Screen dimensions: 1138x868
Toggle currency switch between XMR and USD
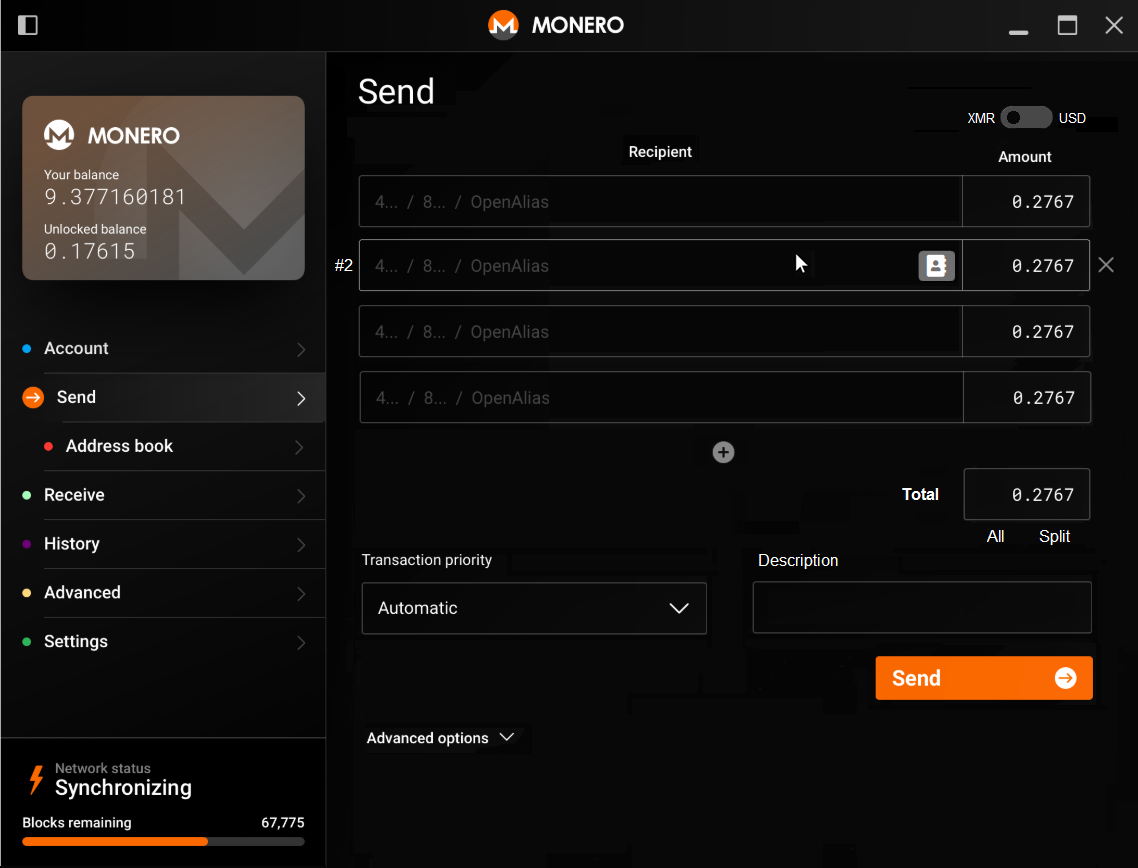pos(1026,118)
